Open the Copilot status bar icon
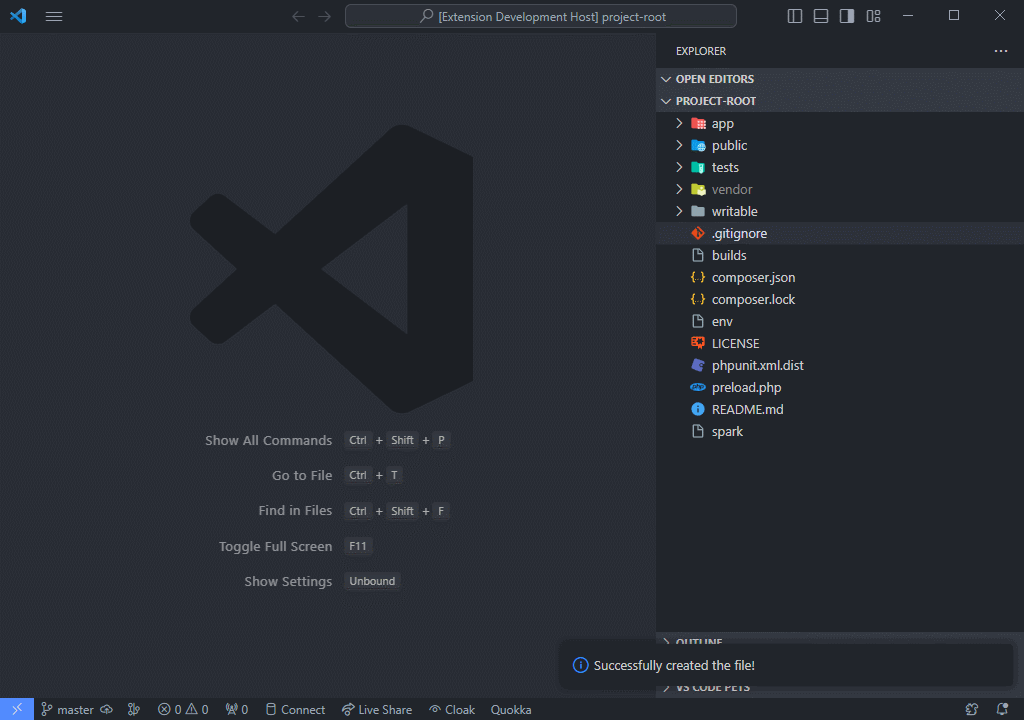 [x=972, y=710]
